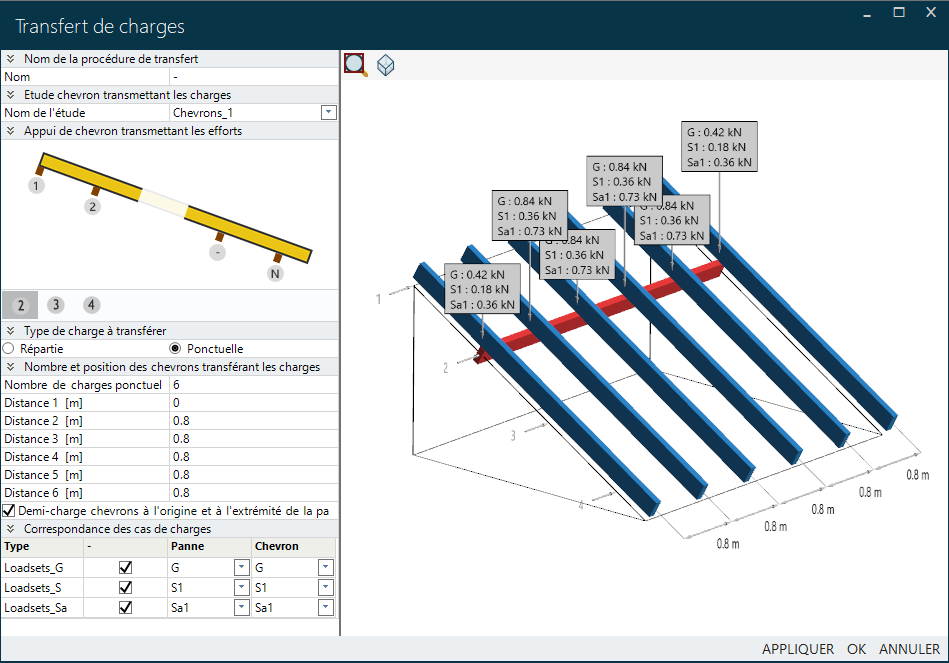Edit Nombre de charges ponctuel value
The image size is (949, 663).
pos(254,385)
